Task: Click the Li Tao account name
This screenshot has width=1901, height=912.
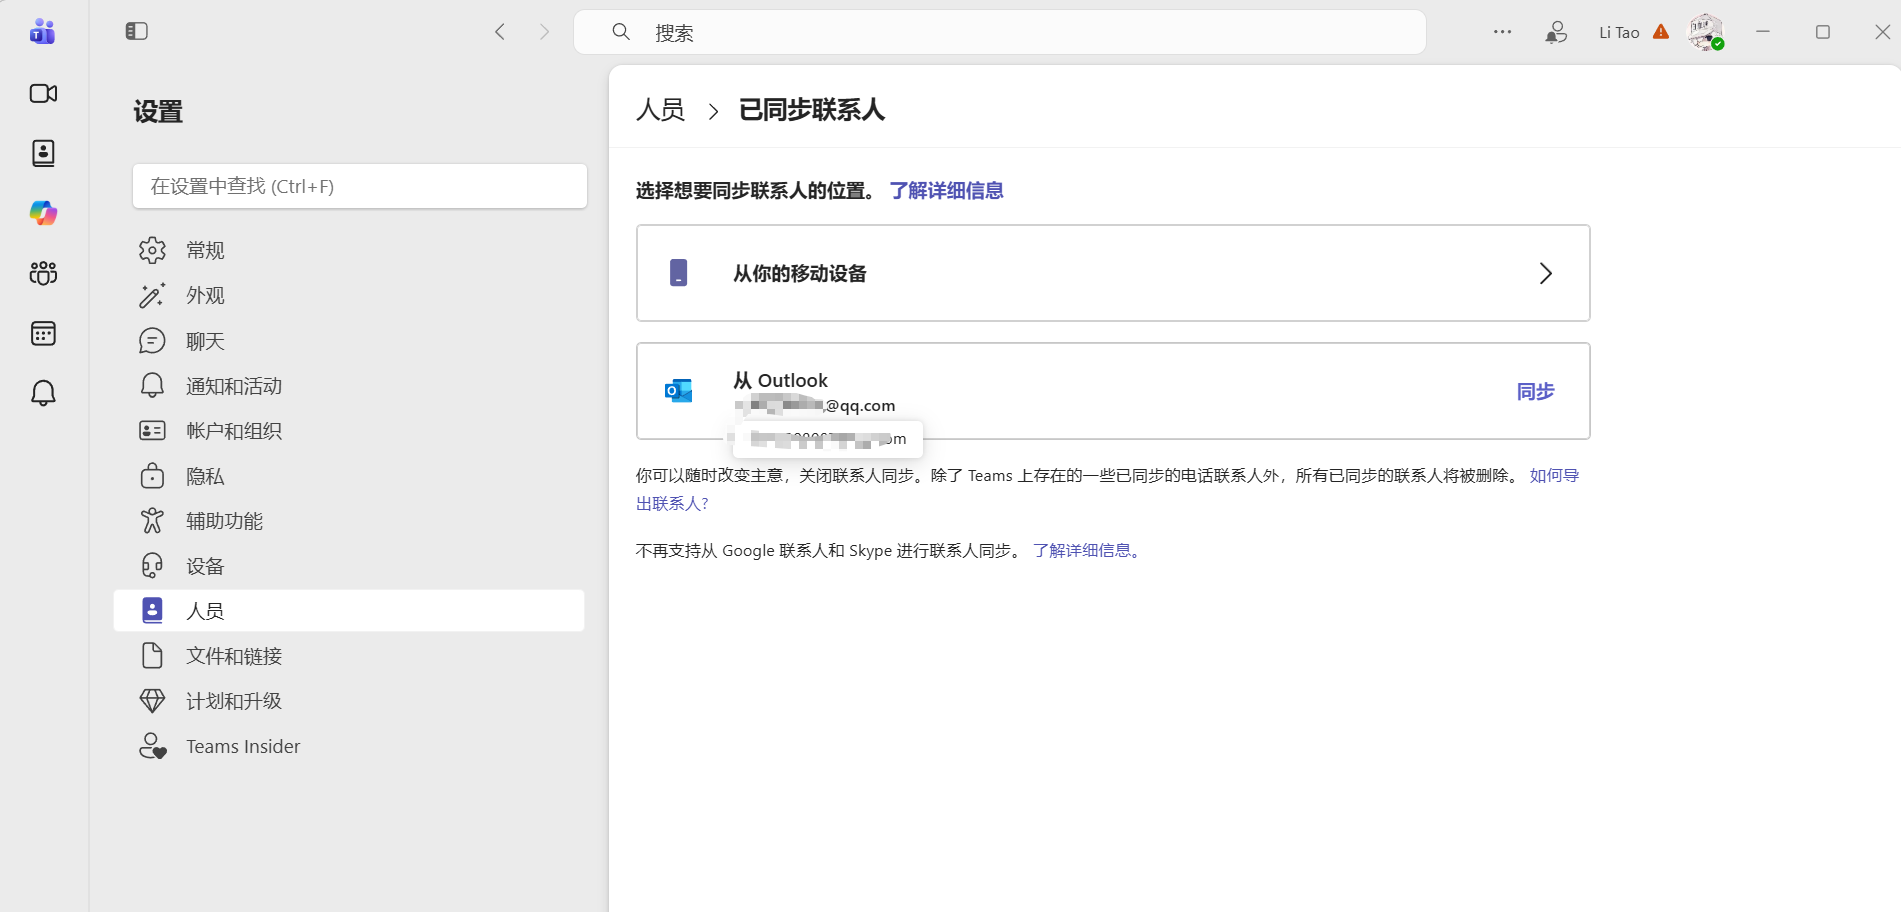Action: point(1619,32)
